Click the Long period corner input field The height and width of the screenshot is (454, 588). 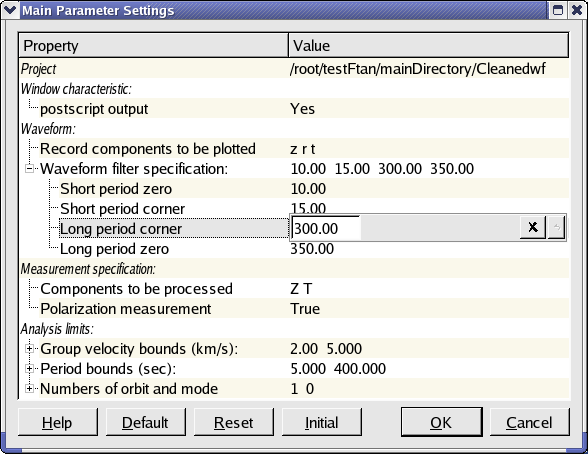[x=326, y=228]
